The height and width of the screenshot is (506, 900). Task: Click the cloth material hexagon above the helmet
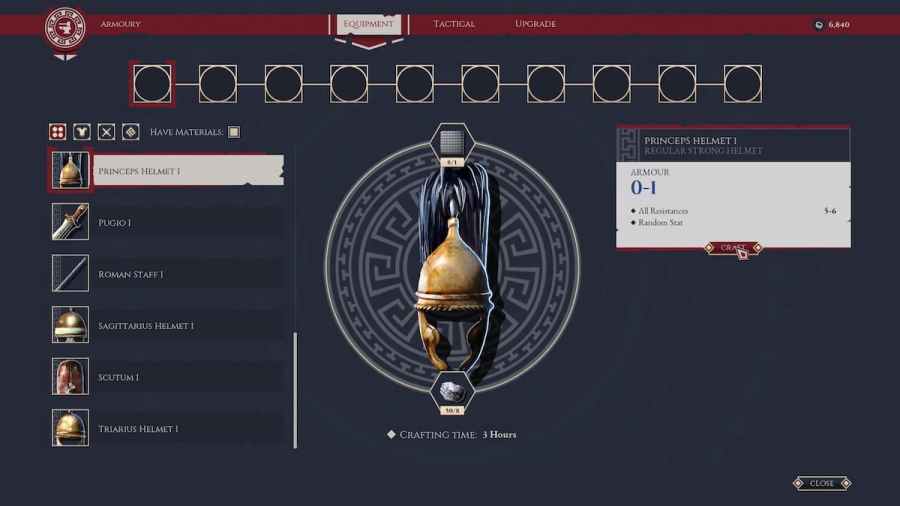coord(452,143)
